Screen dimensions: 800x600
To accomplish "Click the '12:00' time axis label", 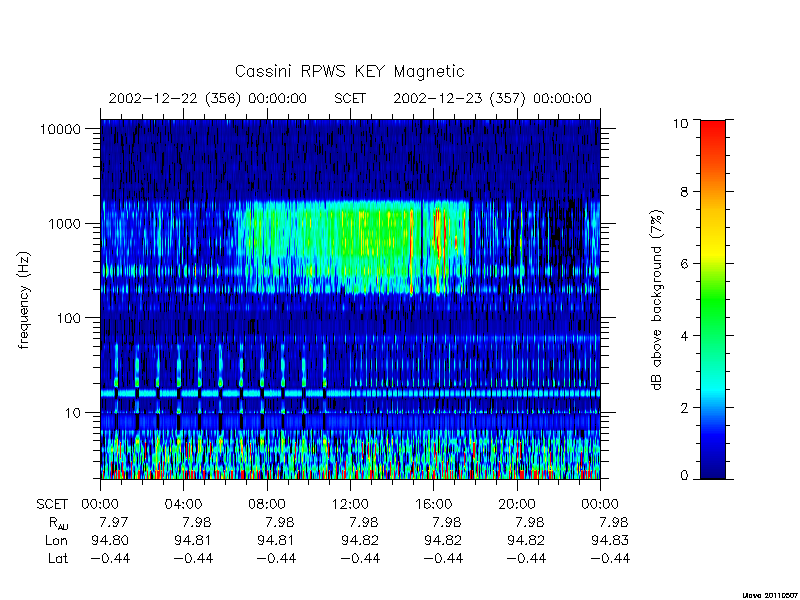I will coord(350,504).
